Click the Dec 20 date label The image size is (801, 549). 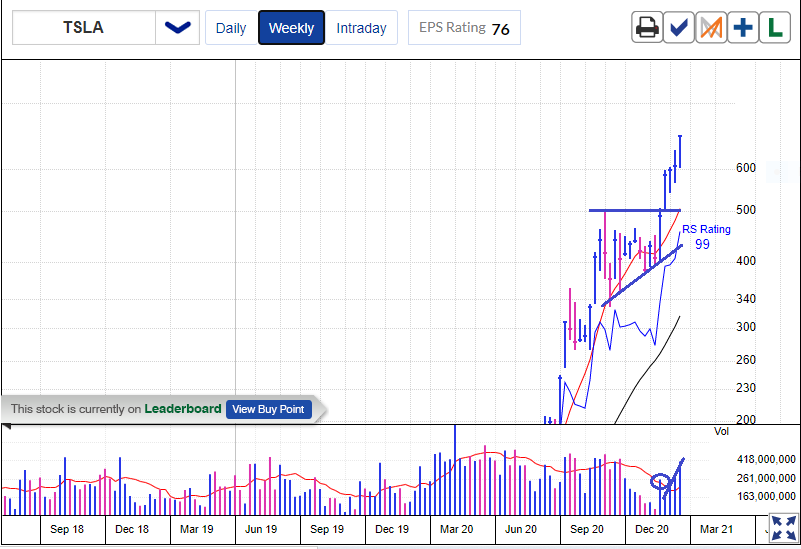click(652, 529)
